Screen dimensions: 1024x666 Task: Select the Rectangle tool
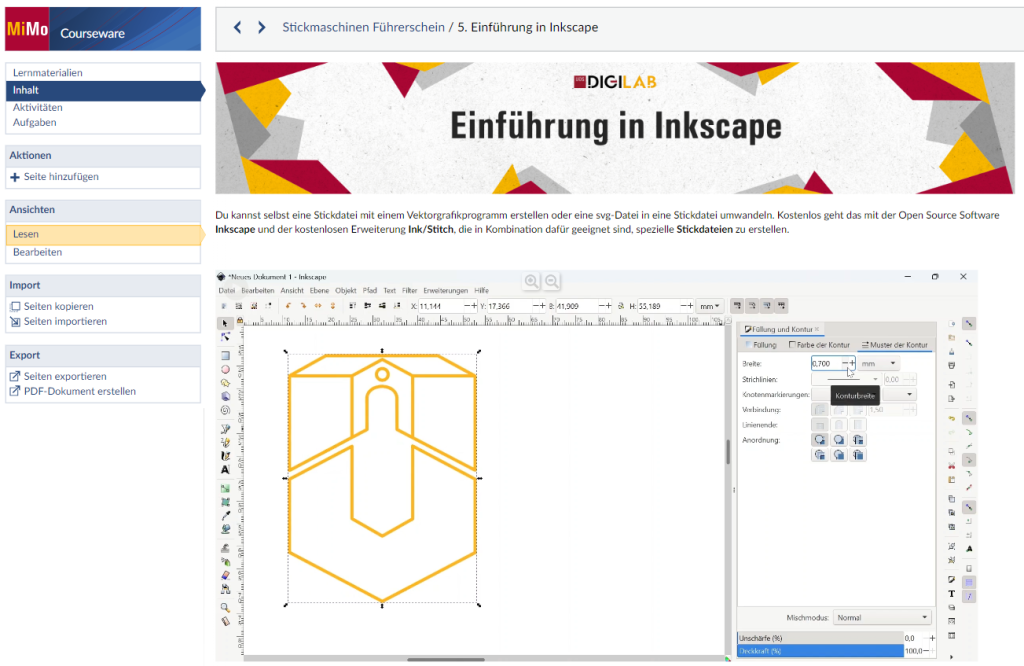coord(225,355)
